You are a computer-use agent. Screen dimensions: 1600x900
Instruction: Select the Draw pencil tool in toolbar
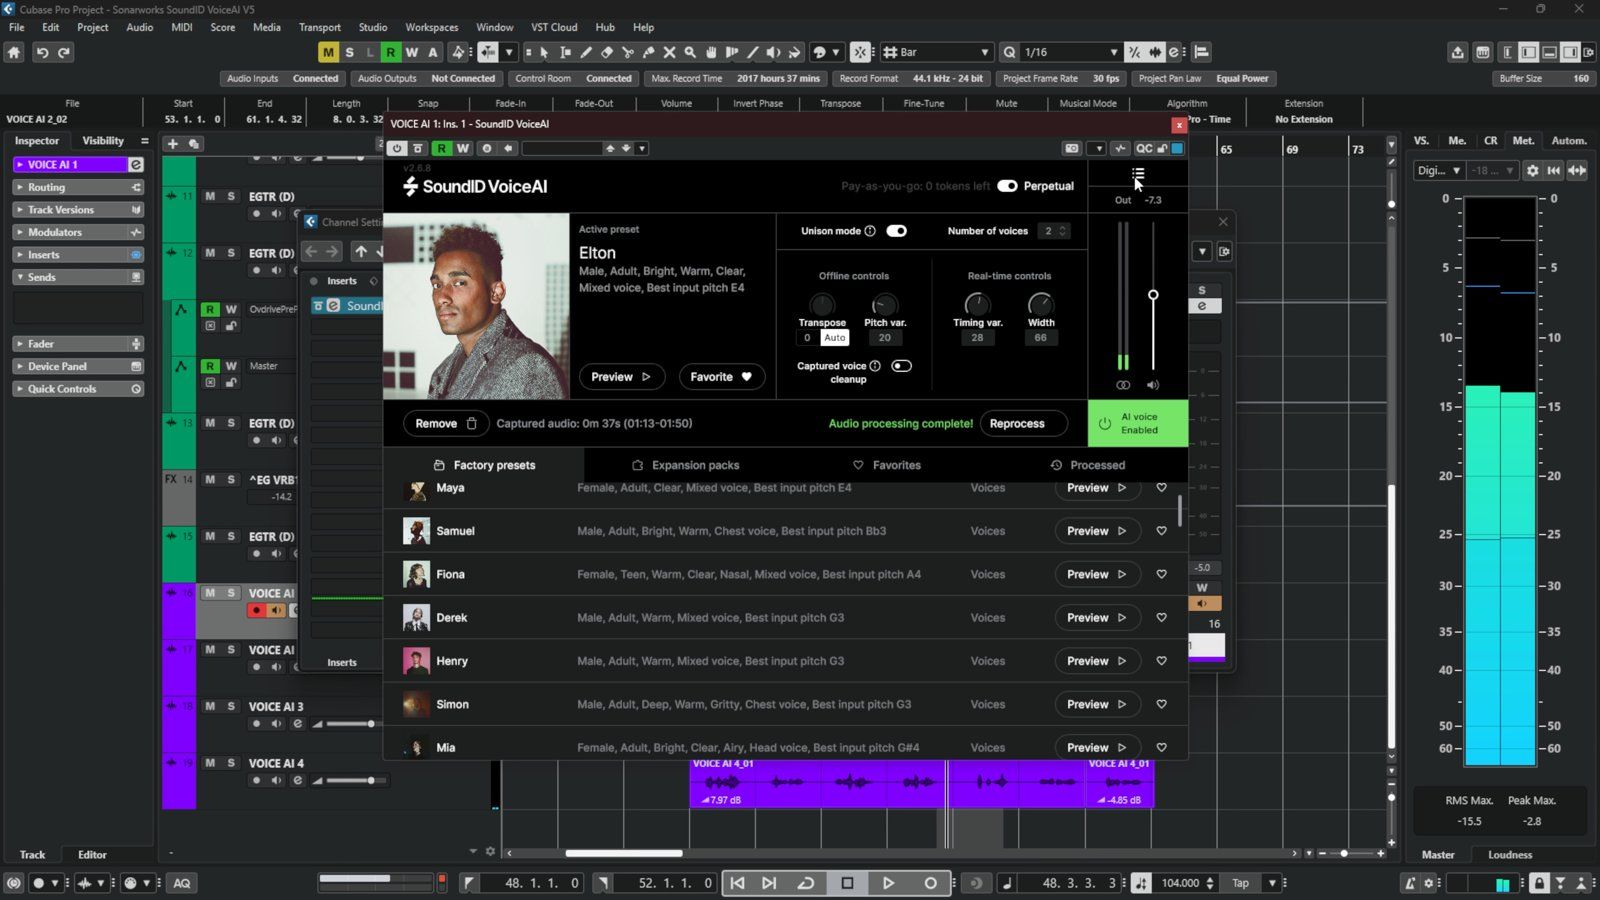pyautogui.click(x=586, y=52)
